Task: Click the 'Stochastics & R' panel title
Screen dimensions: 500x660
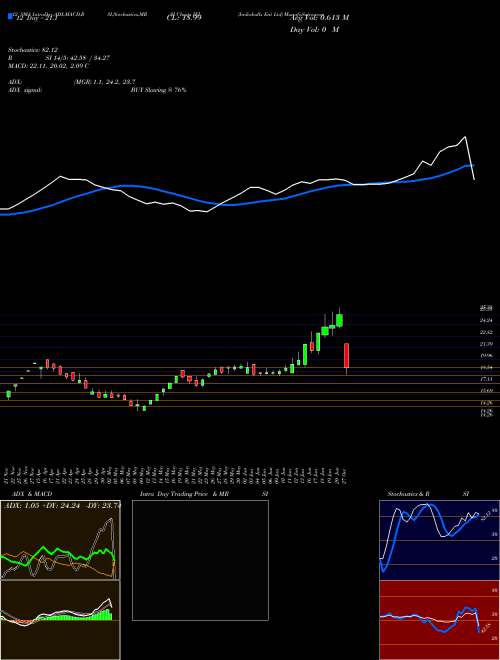Action: (409, 494)
